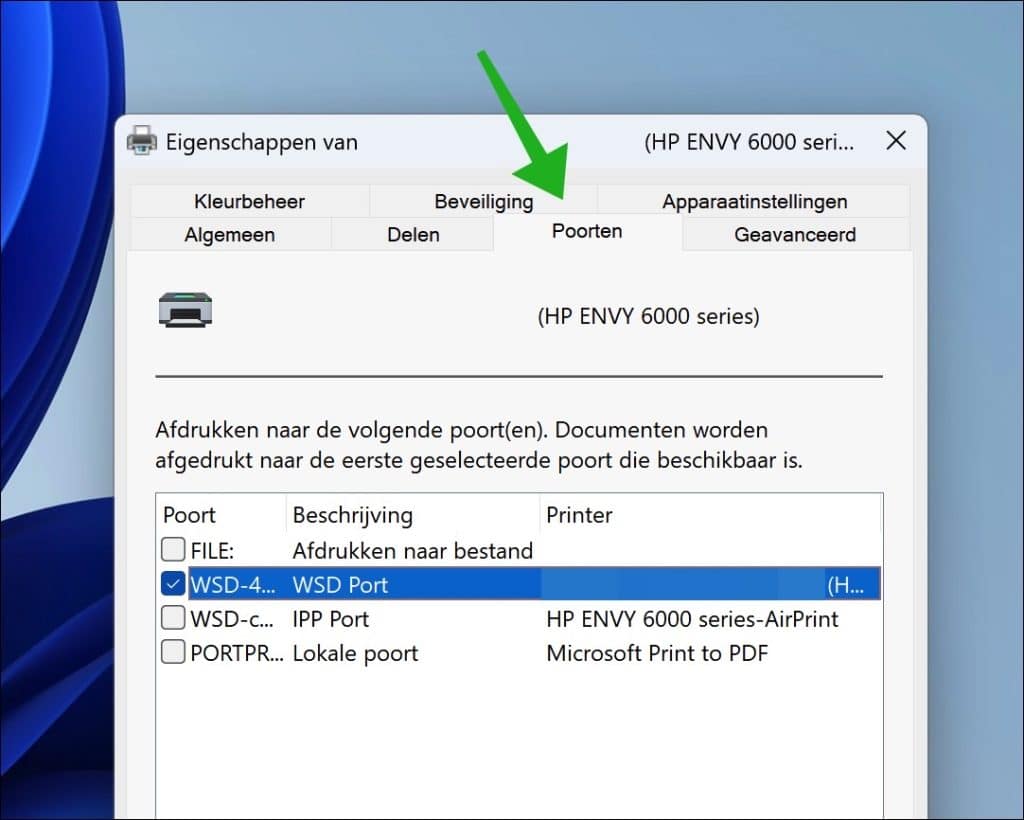Click '(HP ENVY 6000 series)' printer name label
The width and height of the screenshot is (1024, 820).
point(648,316)
